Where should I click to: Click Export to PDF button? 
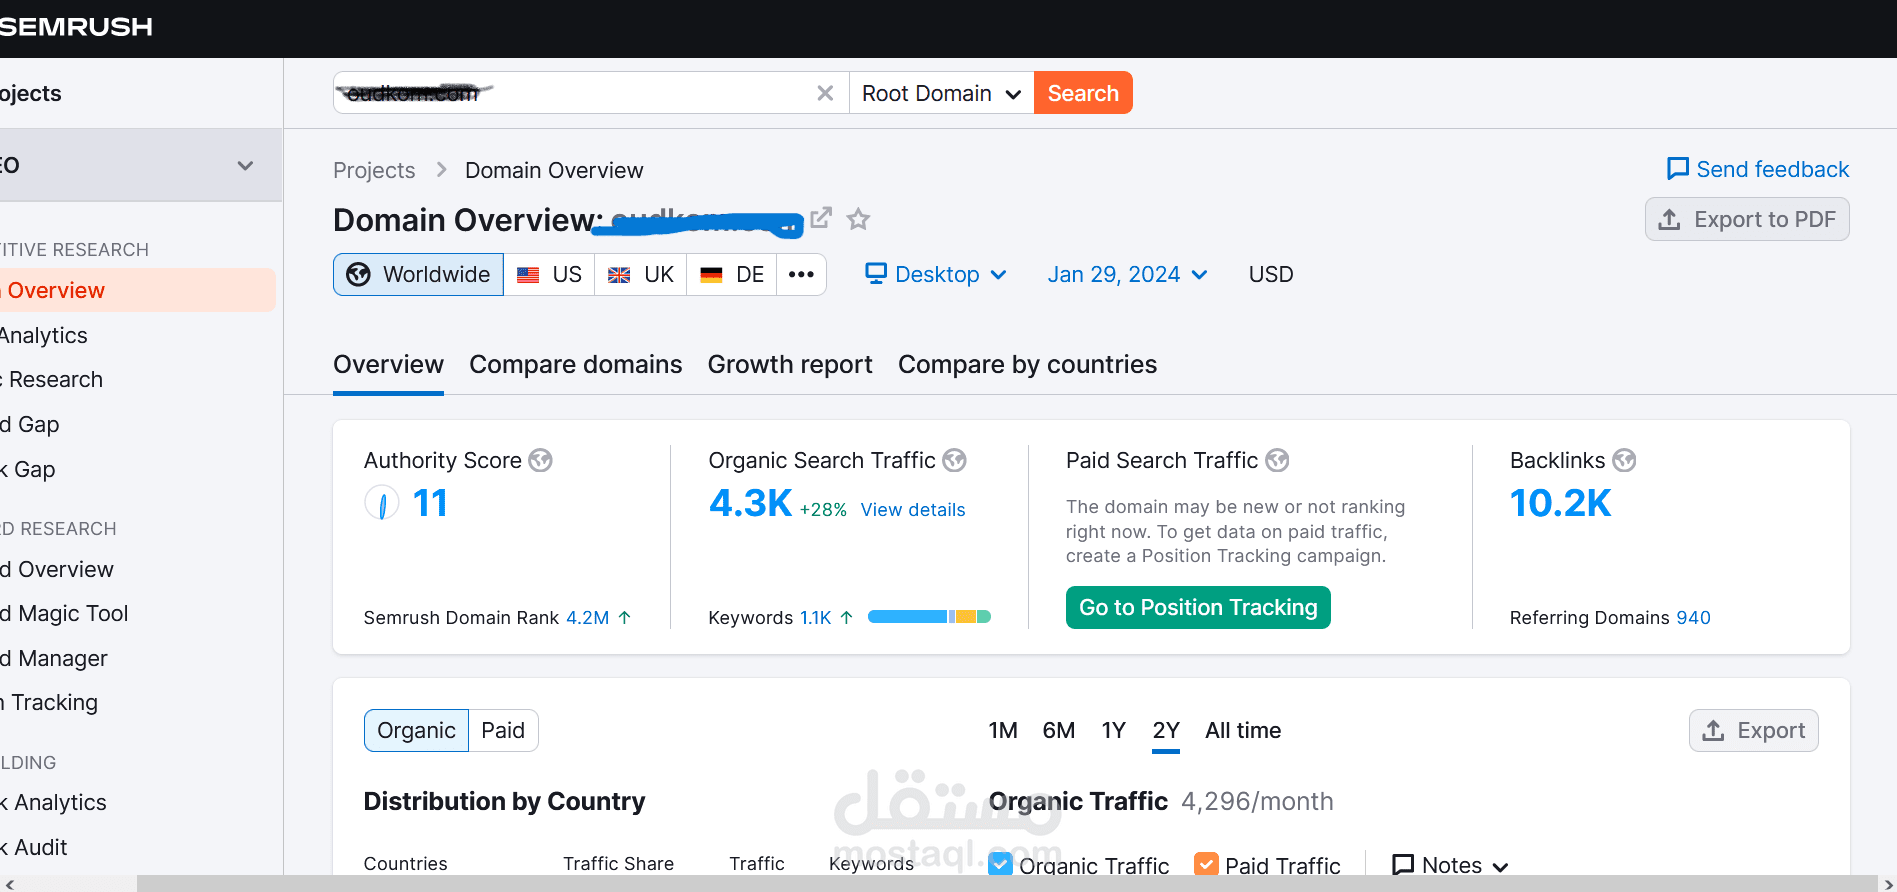point(1747,219)
